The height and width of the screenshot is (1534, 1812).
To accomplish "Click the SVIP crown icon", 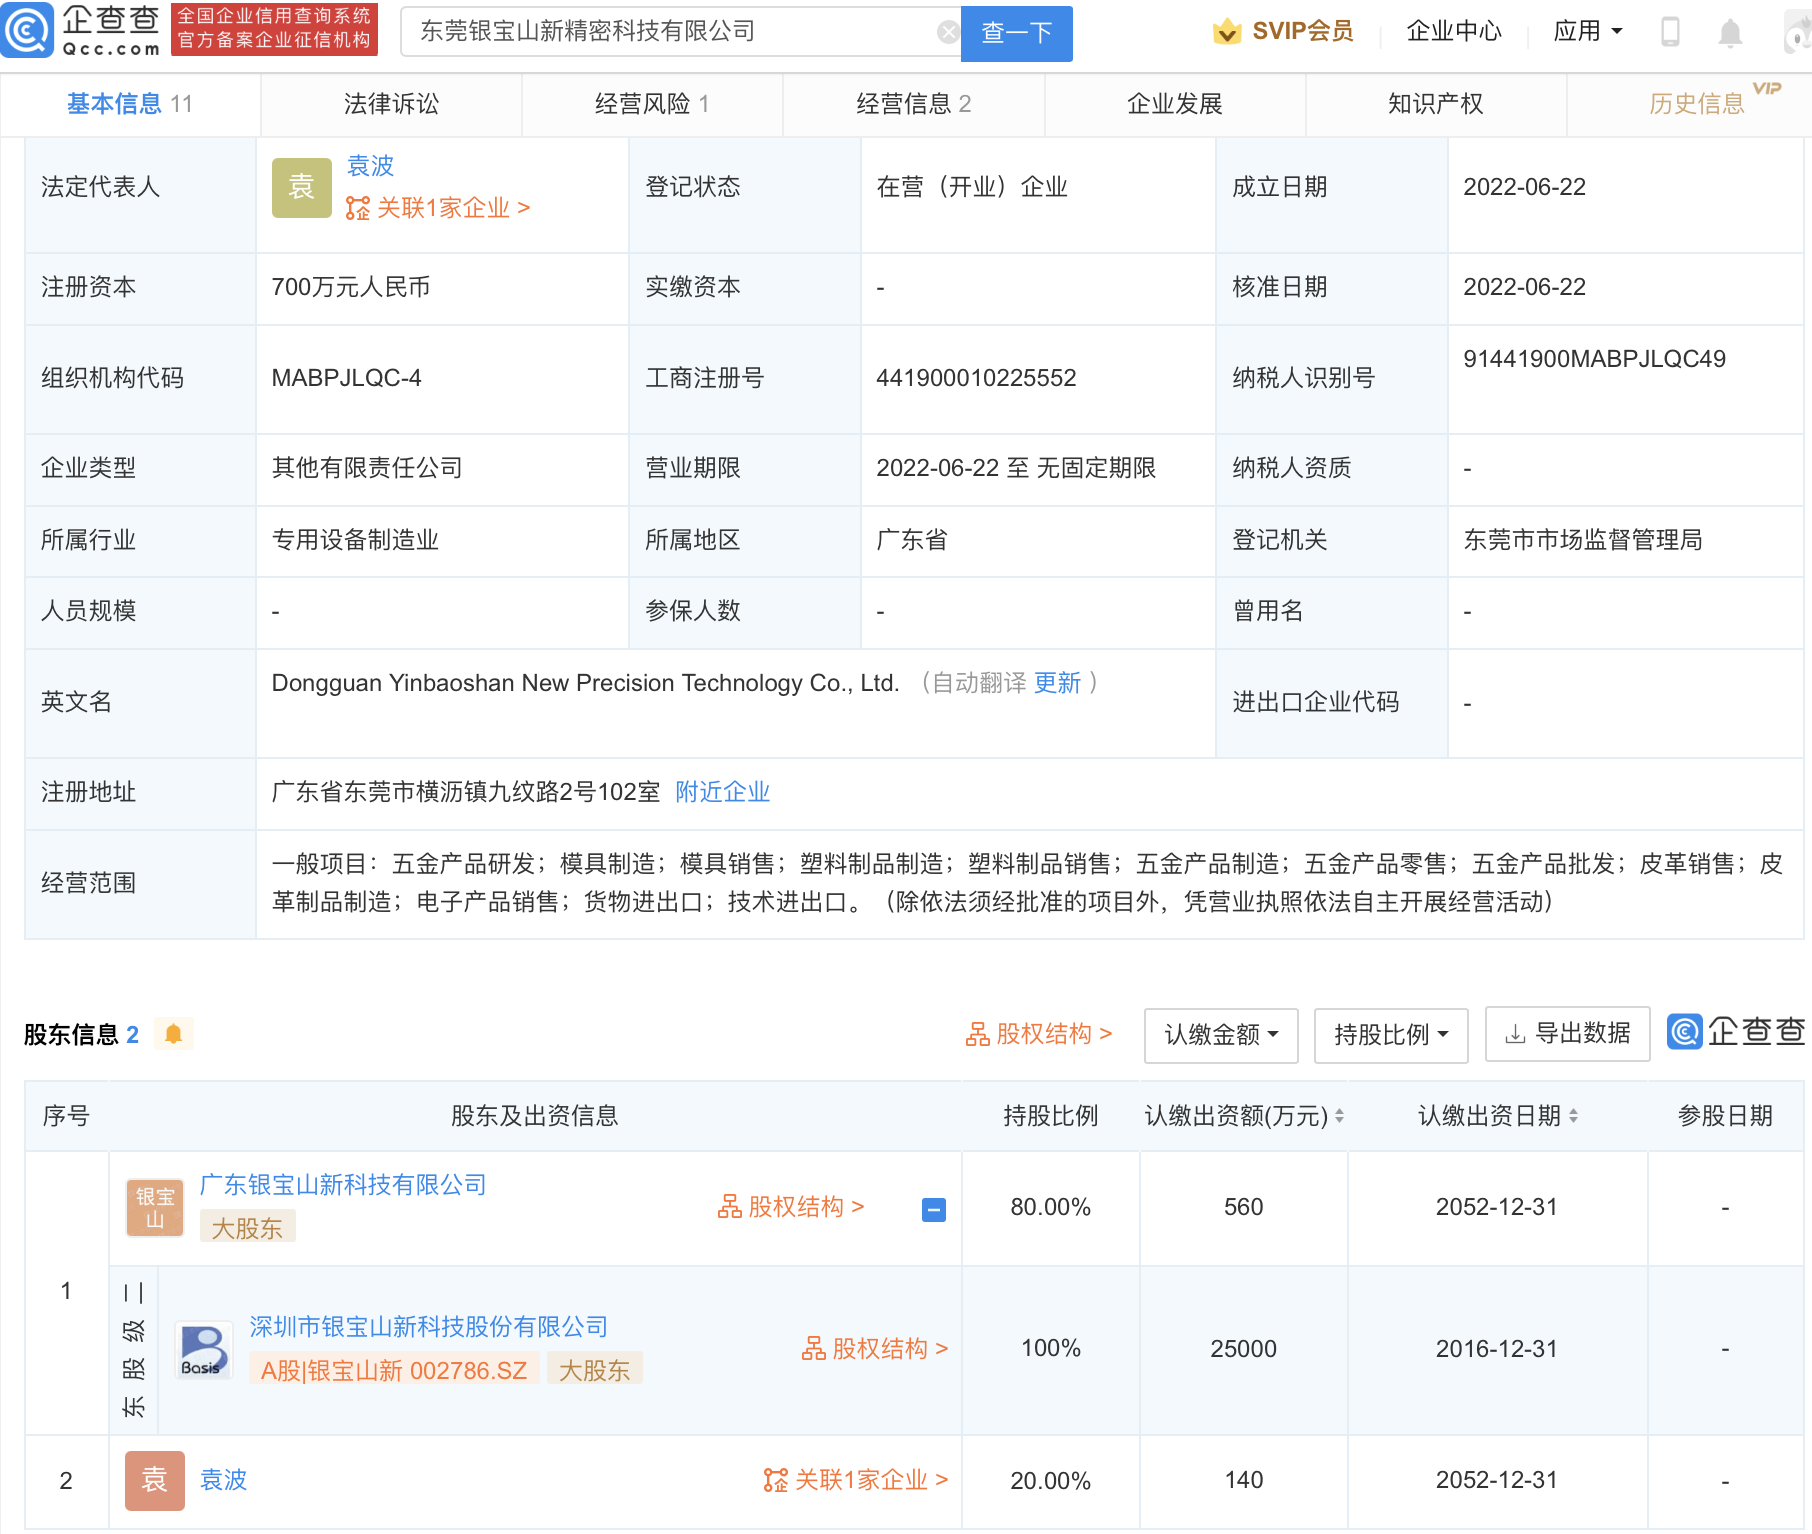I will [x=1227, y=32].
